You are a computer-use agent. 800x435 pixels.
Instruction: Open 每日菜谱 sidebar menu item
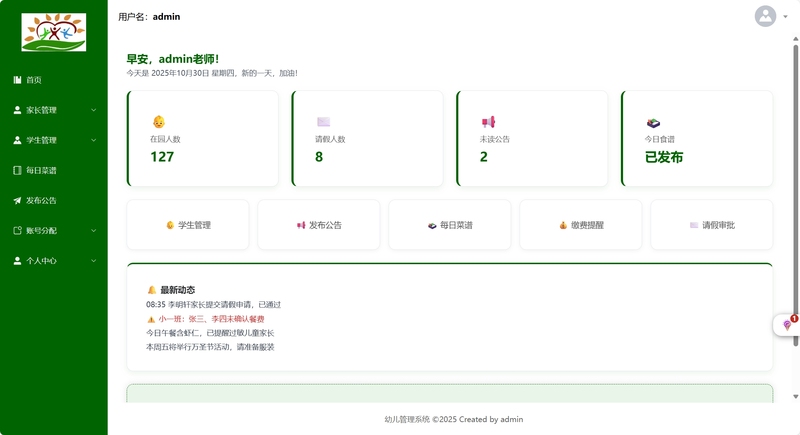[54, 170]
